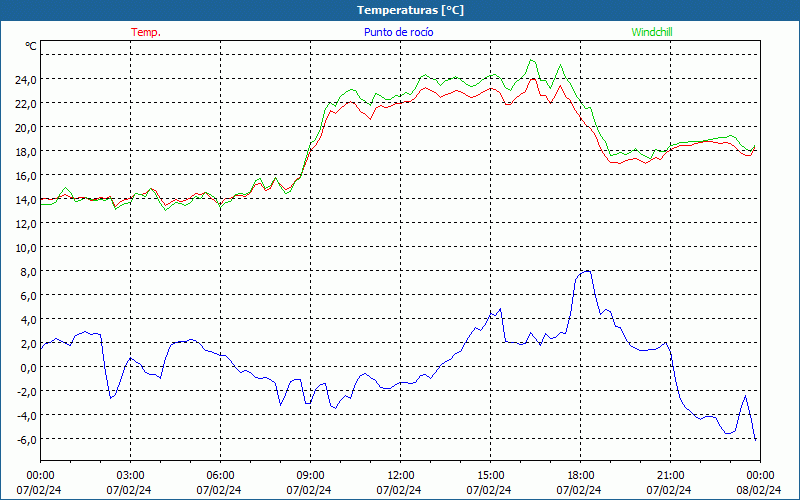
Task: Click the 12,0 y-axis value
Action: pos(26,223)
